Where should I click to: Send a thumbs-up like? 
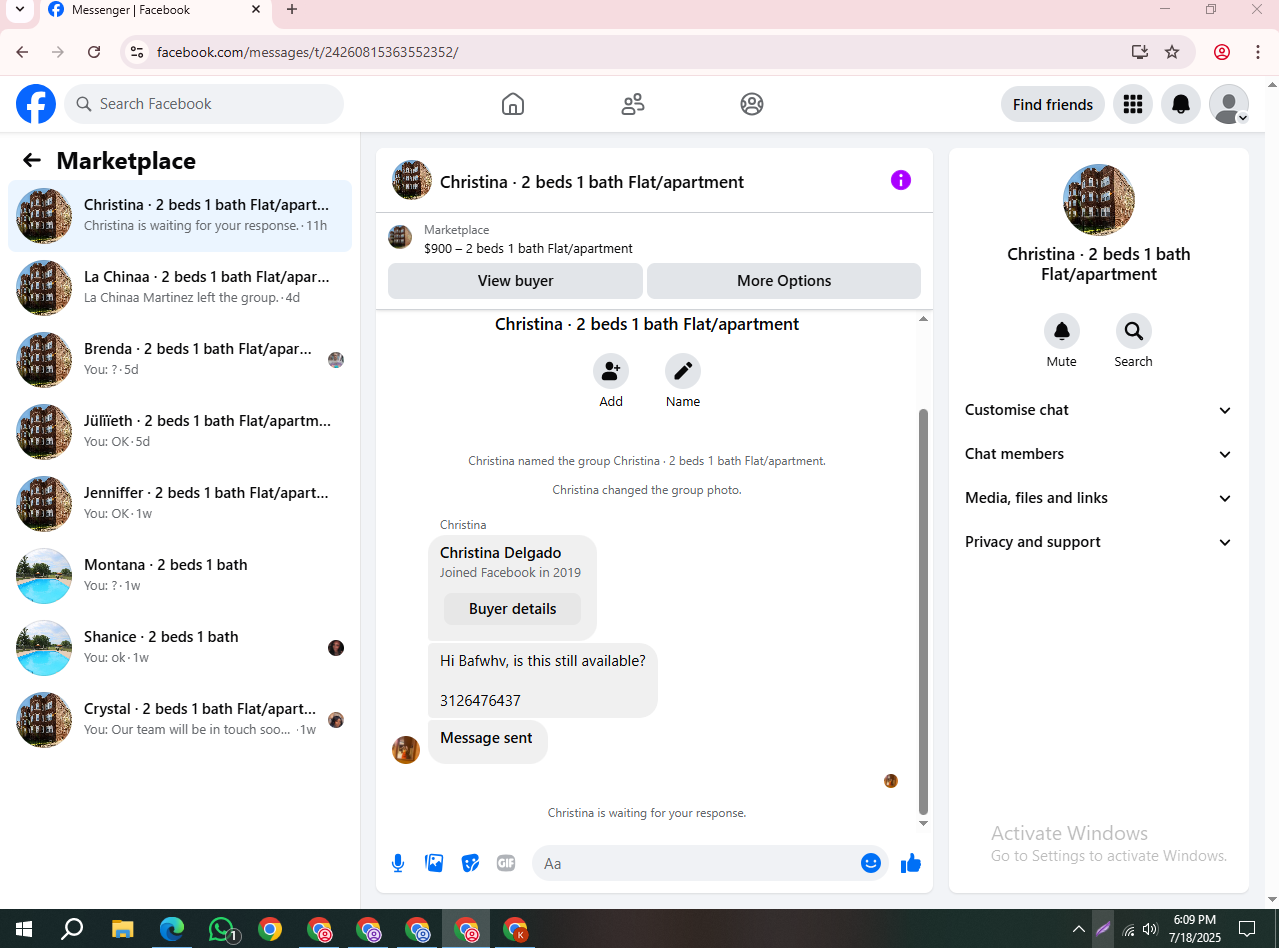(910, 863)
